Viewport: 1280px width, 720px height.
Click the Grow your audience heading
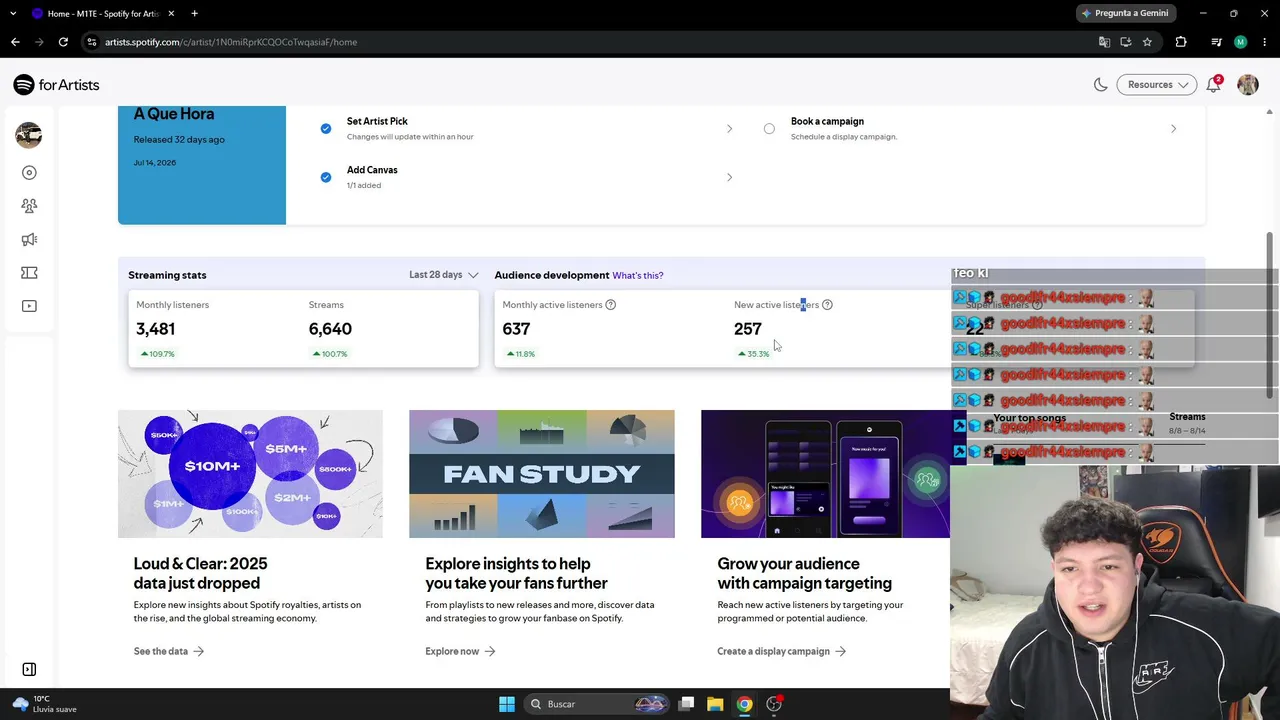[x=804, y=573]
